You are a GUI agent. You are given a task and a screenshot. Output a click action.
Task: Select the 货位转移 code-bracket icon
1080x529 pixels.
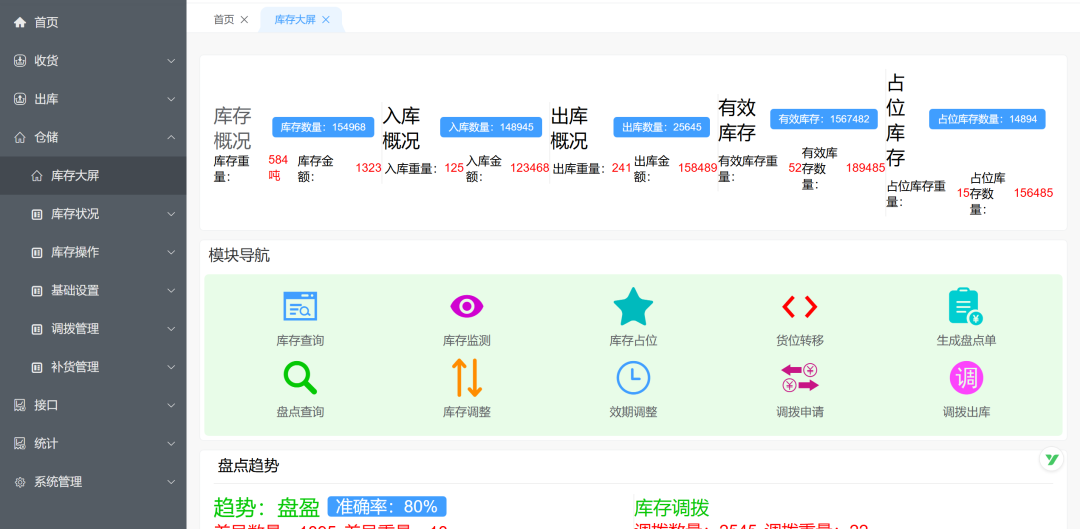799,307
